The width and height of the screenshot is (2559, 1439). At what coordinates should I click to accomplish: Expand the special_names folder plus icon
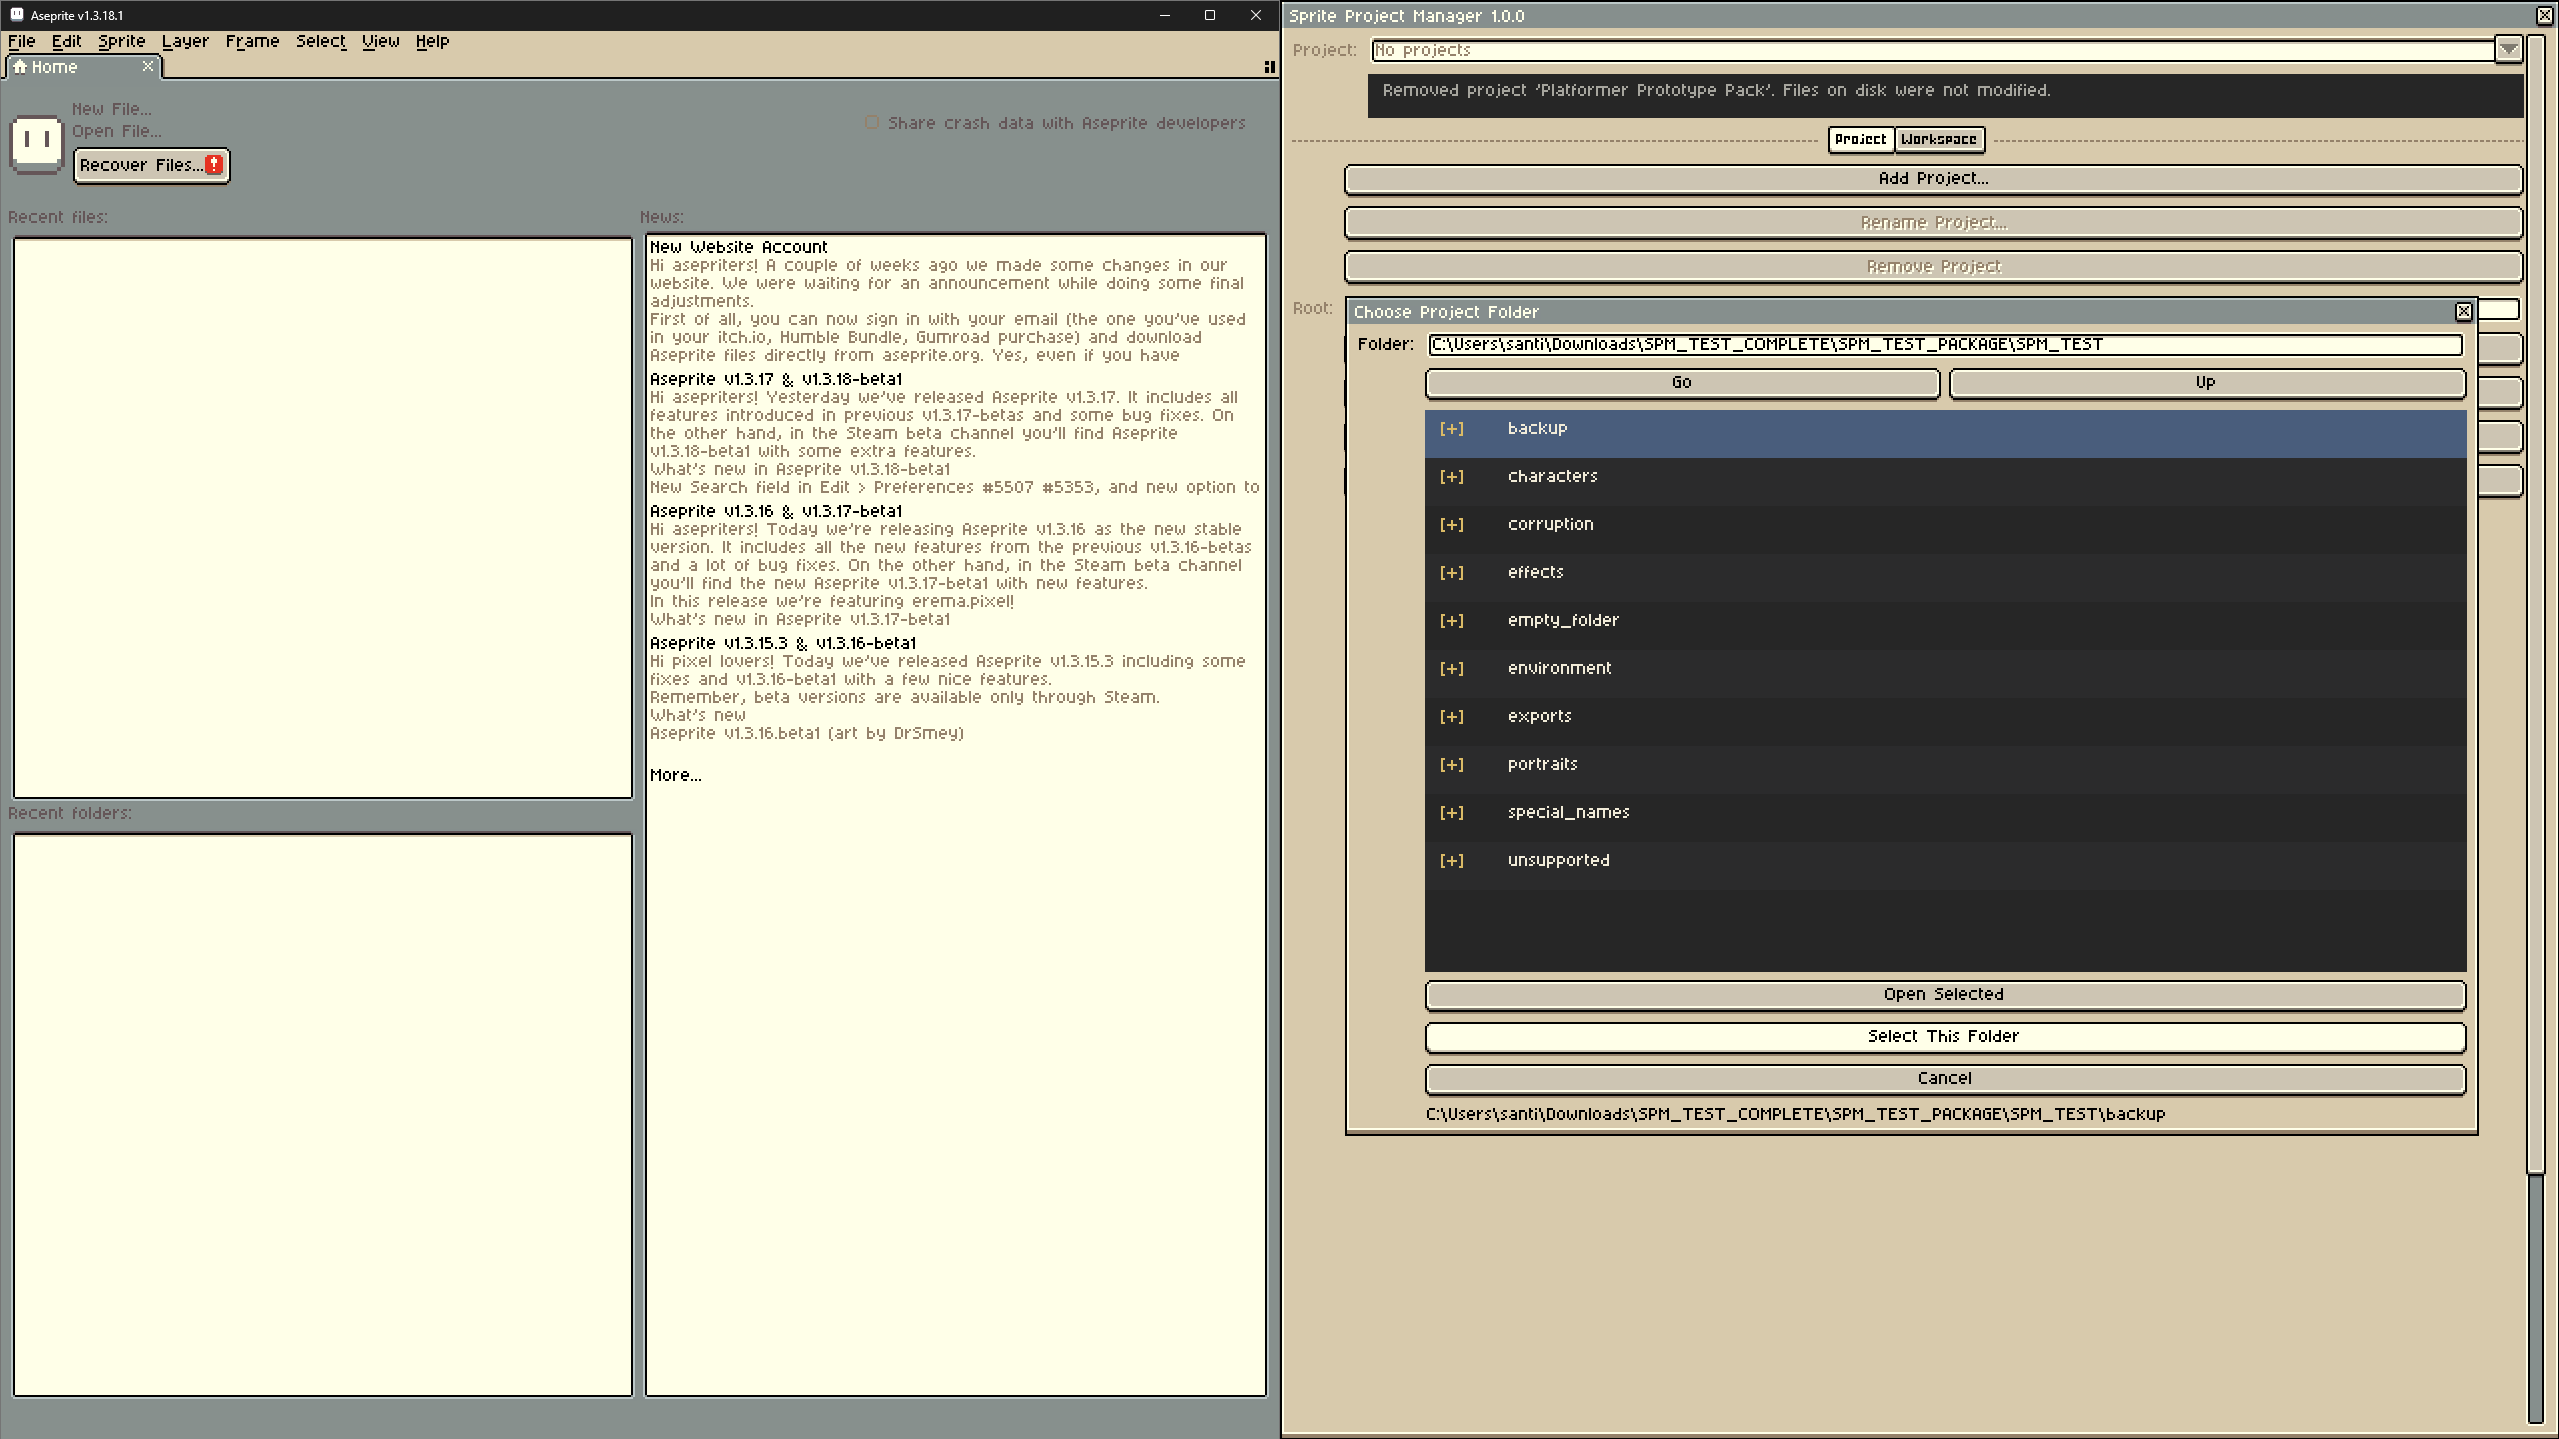pyautogui.click(x=1451, y=813)
